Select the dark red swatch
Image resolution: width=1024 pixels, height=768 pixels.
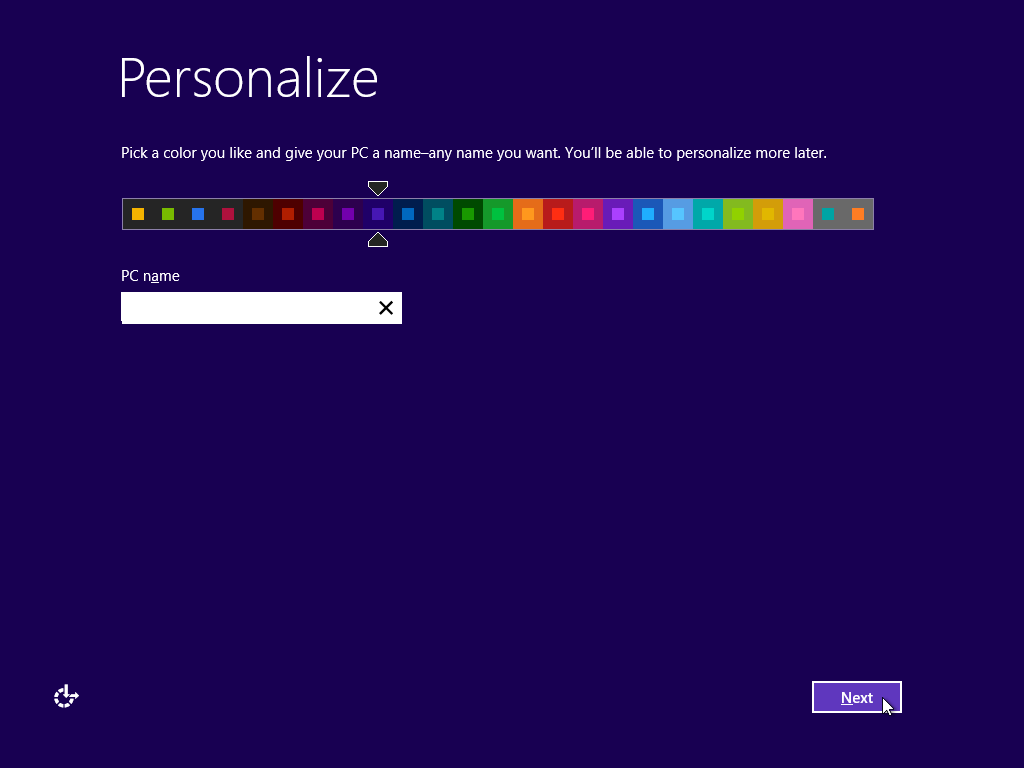288,213
